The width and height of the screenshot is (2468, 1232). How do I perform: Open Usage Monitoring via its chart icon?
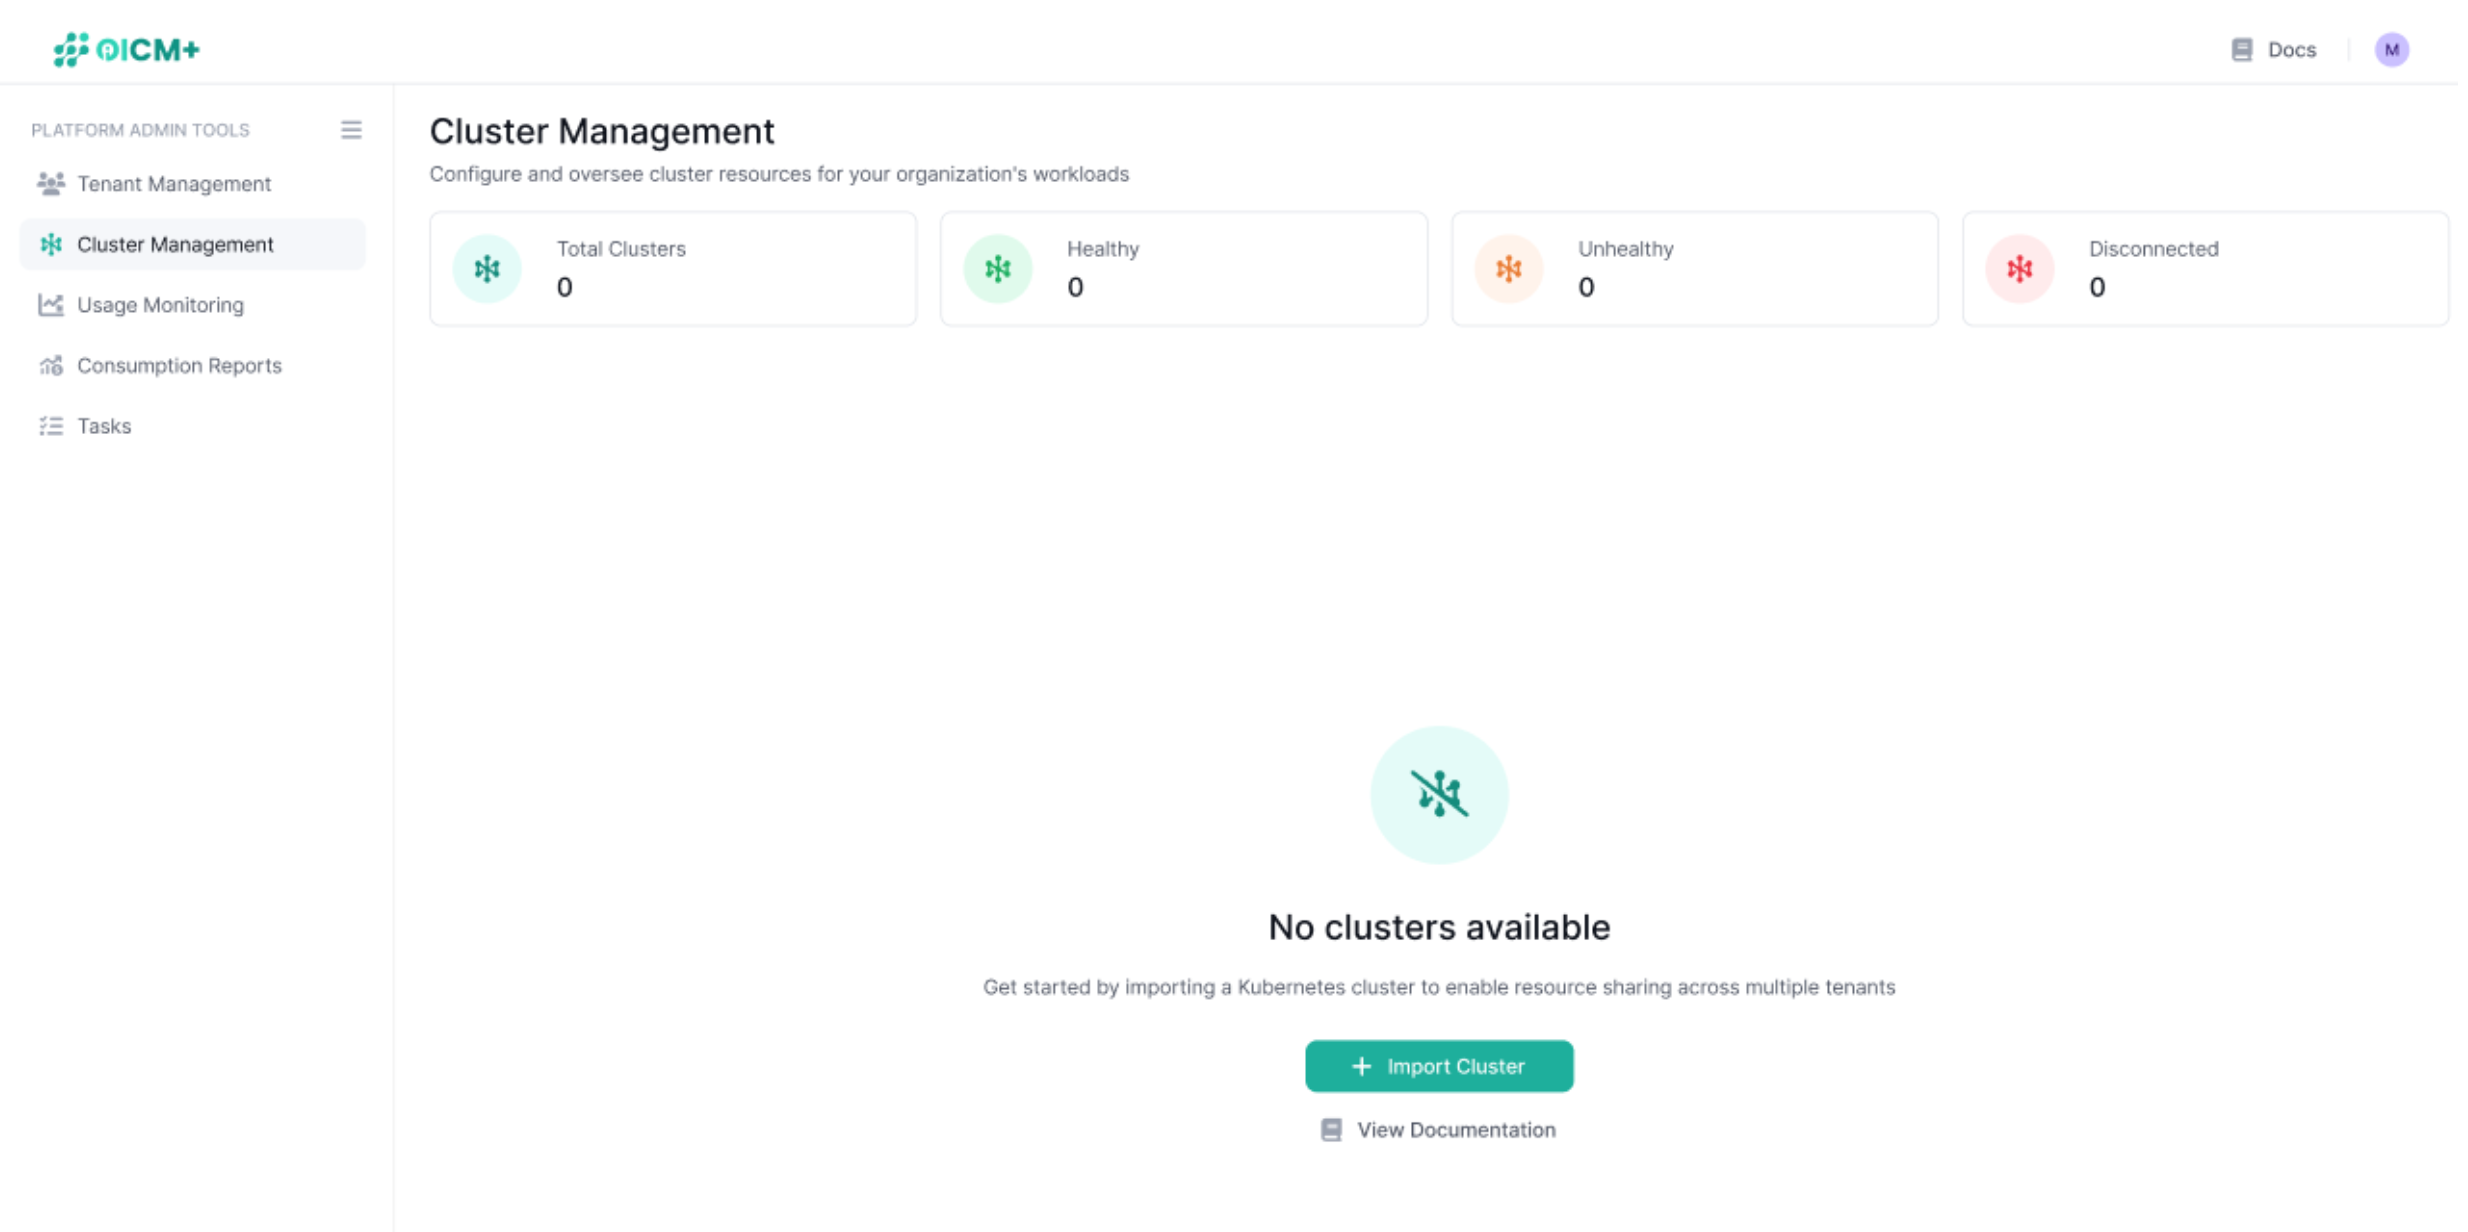(x=50, y=305)
